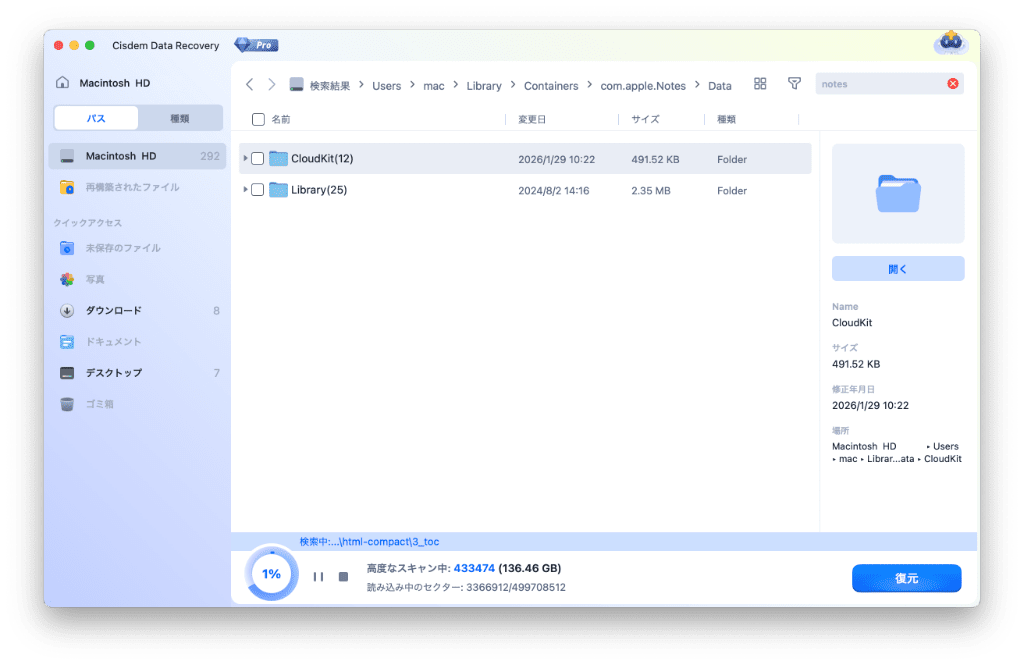
Task: Open the filter funnel icon
Action: point(794,84)
